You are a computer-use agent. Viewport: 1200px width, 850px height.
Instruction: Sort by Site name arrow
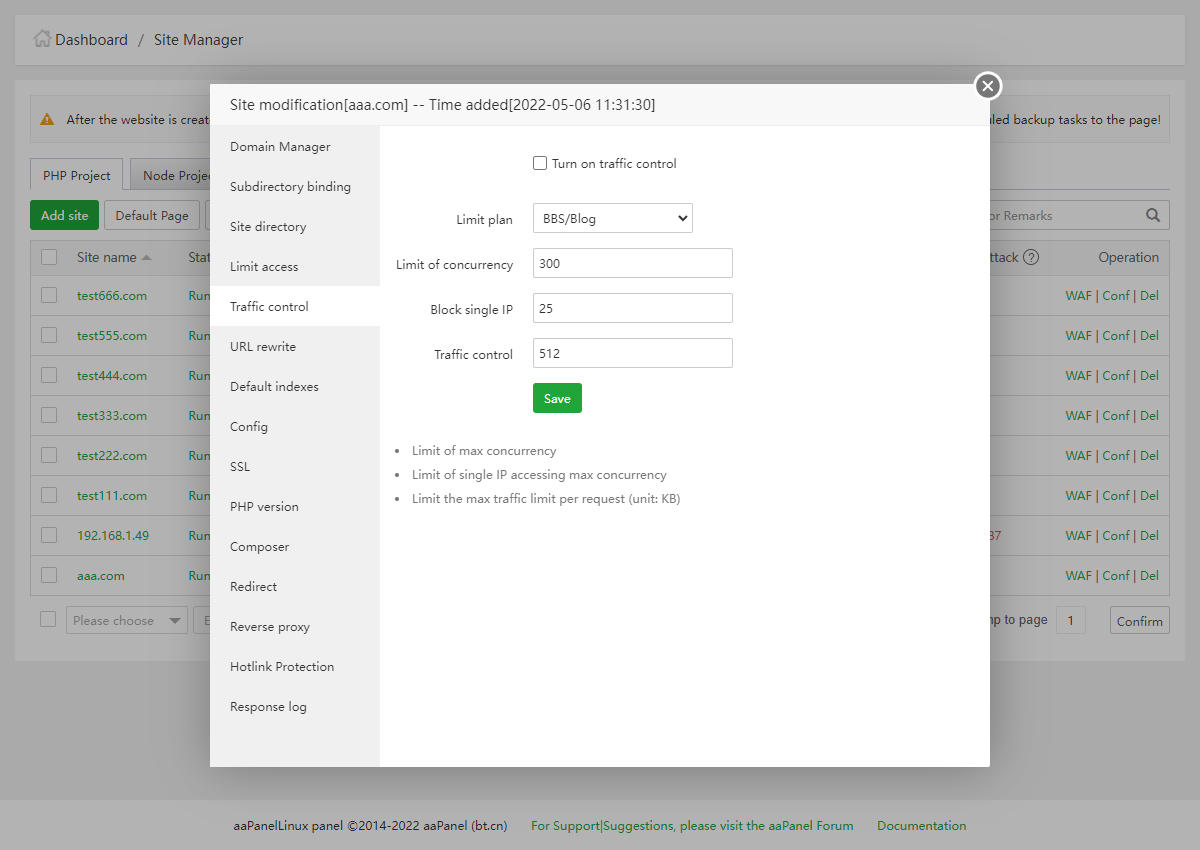click(147, 258)
